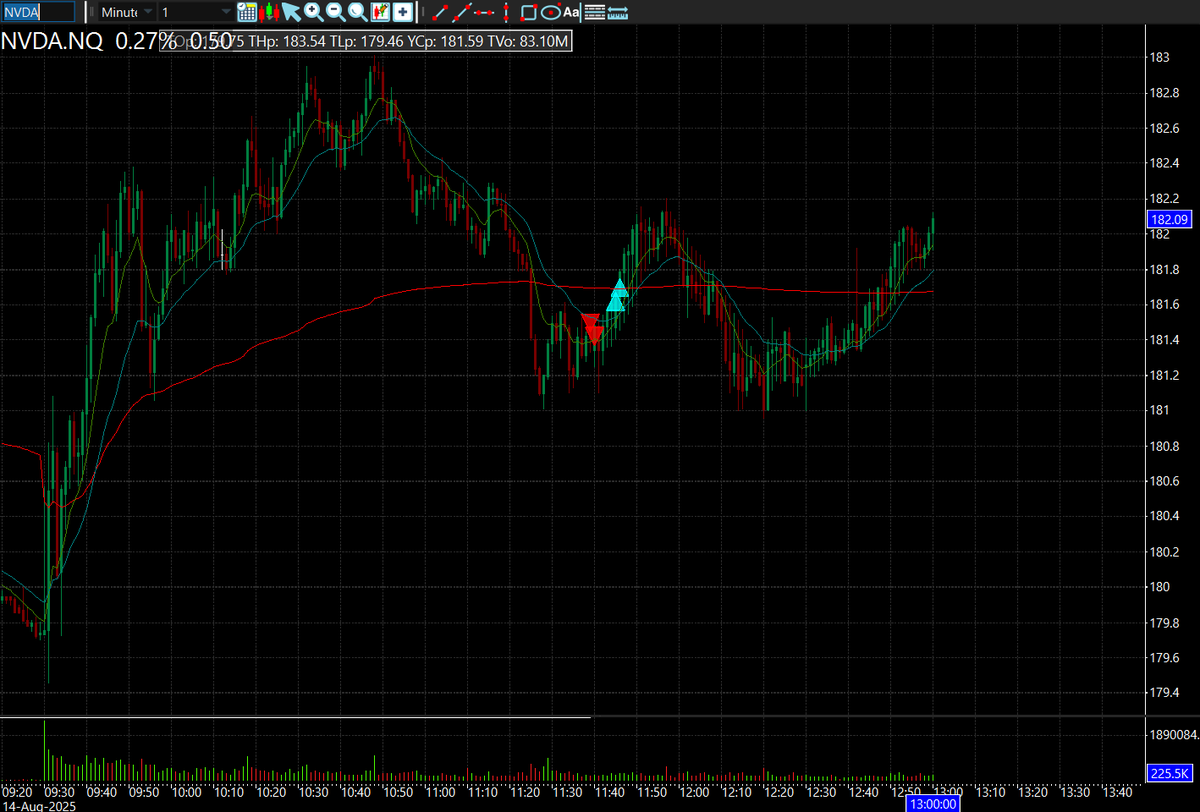Select the rectangle drawing tool

point(529,12)
